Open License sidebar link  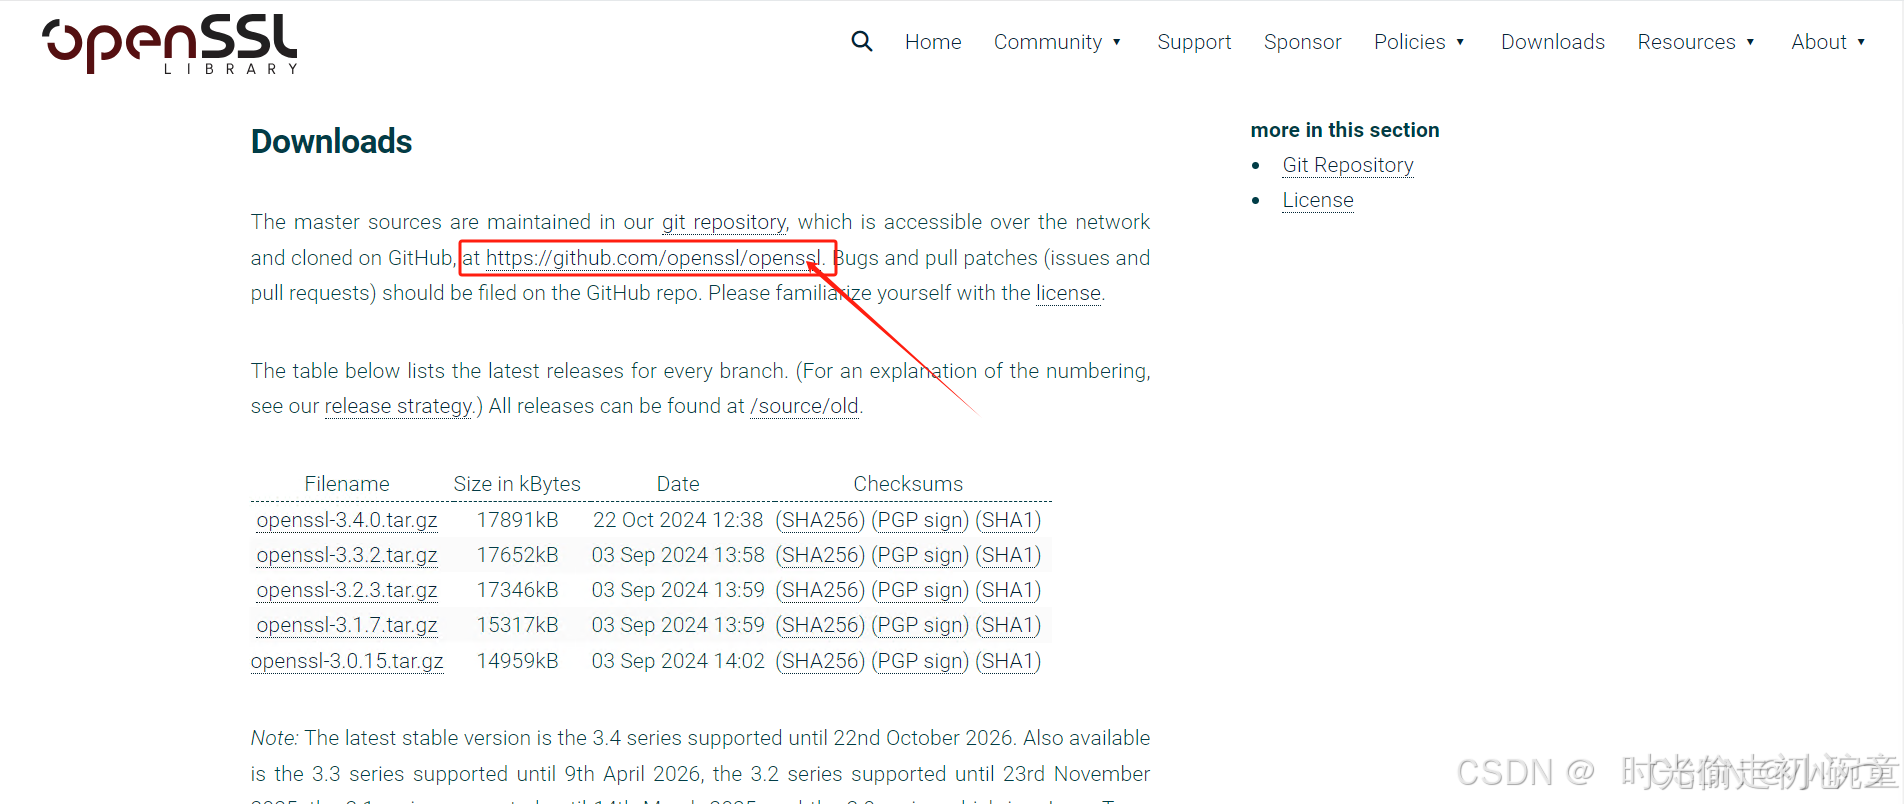pos(1318,200)
